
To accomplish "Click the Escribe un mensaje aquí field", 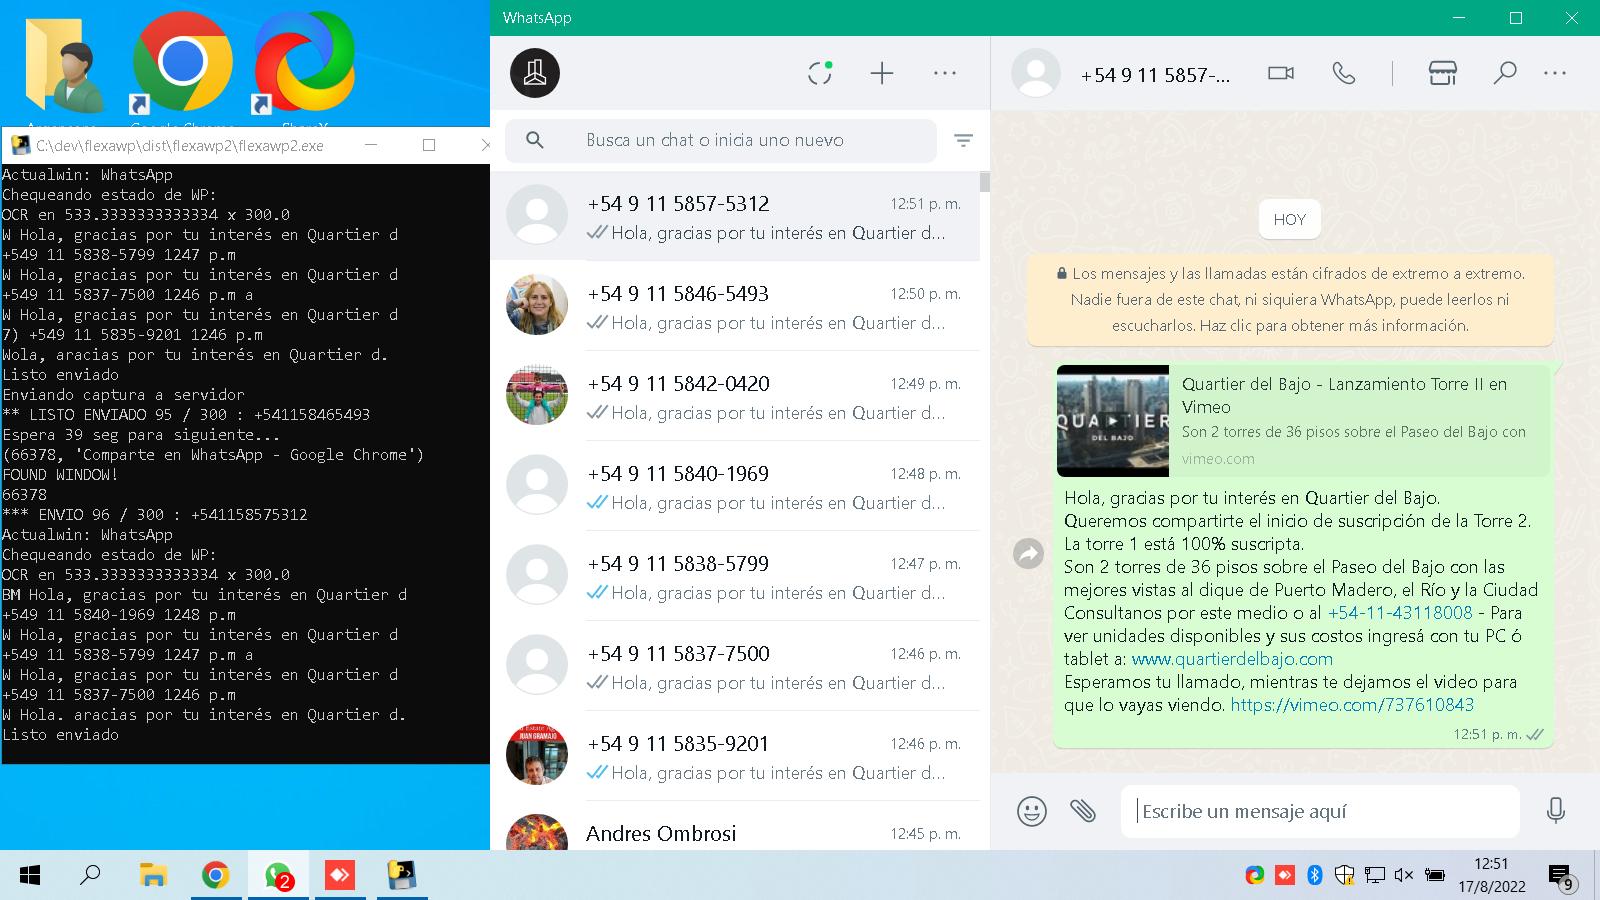I will point(1320,811).
